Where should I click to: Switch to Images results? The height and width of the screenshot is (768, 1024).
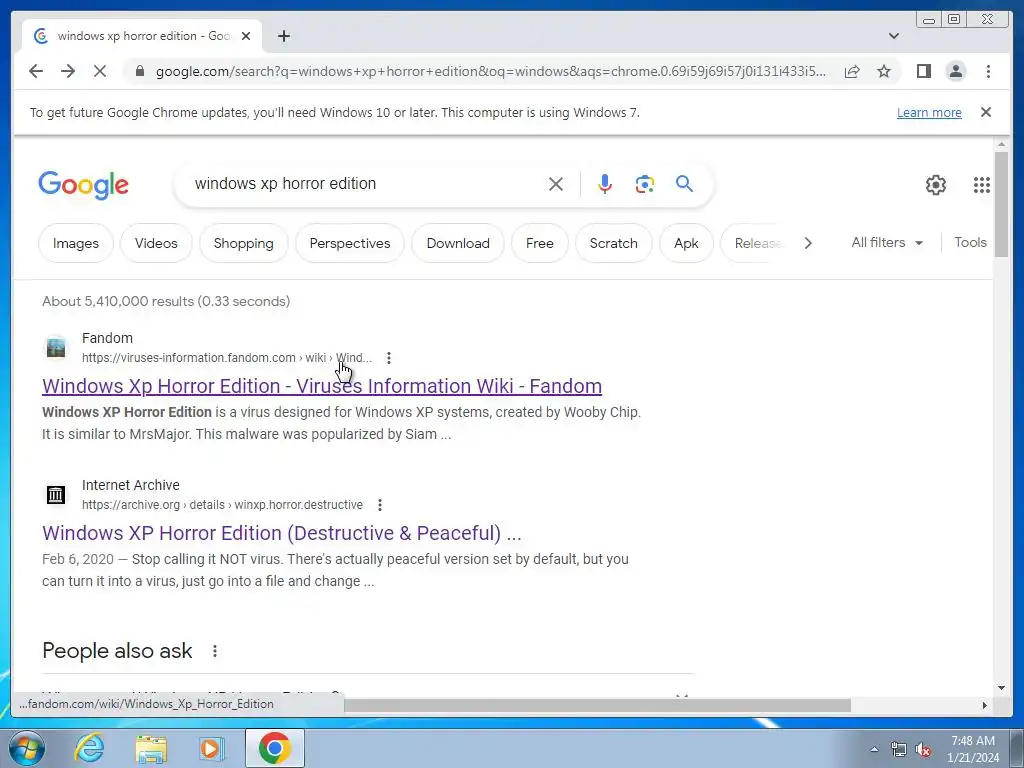(x=76, y=243)
